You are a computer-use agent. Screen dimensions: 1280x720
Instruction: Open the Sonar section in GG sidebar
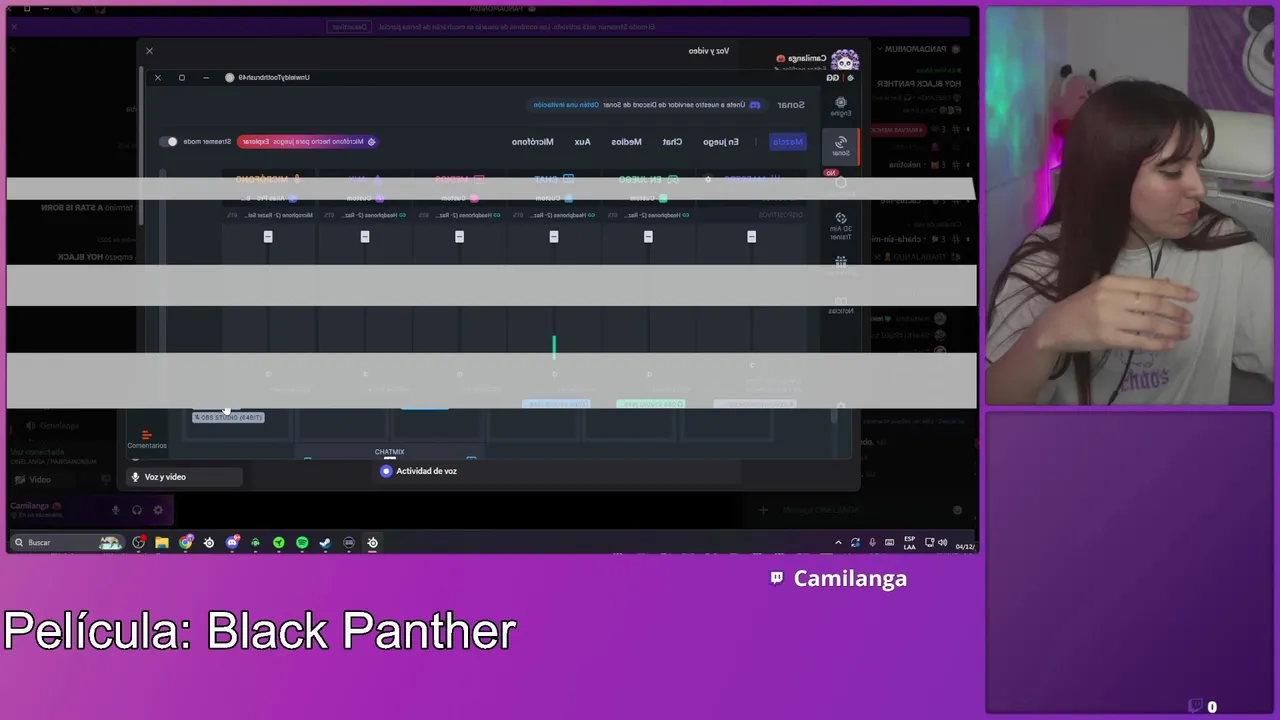point(841,146)
